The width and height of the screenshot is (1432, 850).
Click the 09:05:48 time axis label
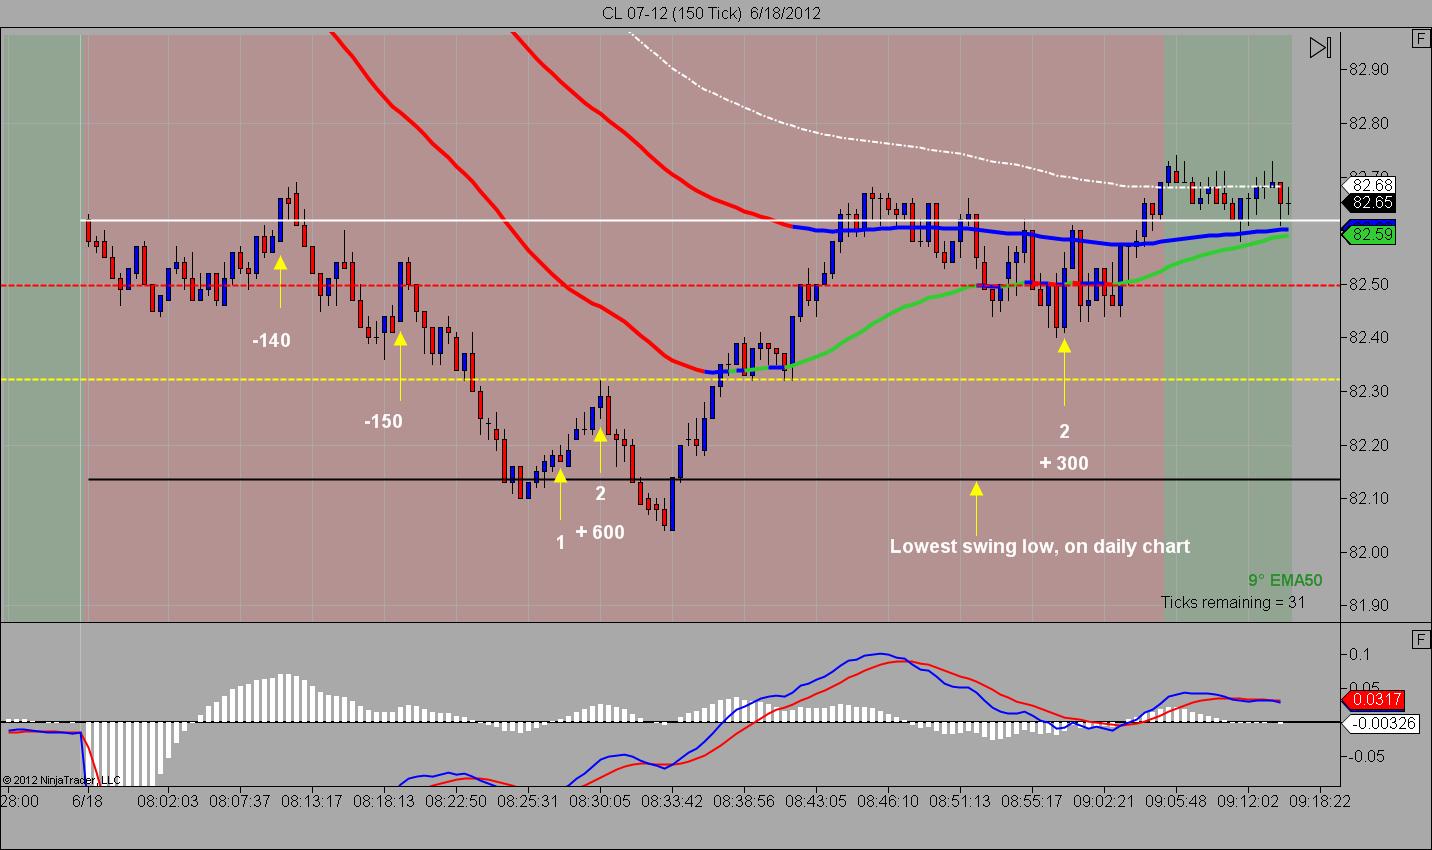pos(1176,801)
